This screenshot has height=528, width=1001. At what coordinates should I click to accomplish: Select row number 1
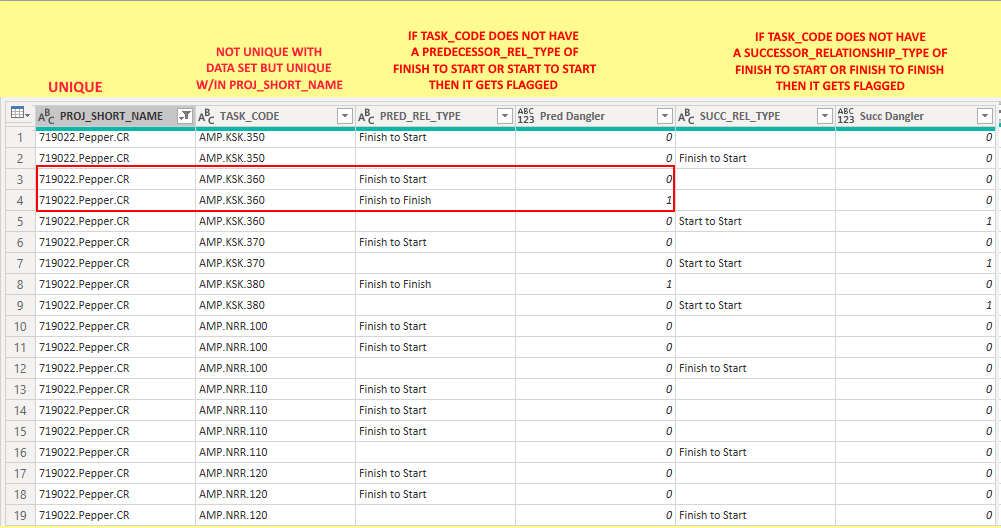point(20,137)
